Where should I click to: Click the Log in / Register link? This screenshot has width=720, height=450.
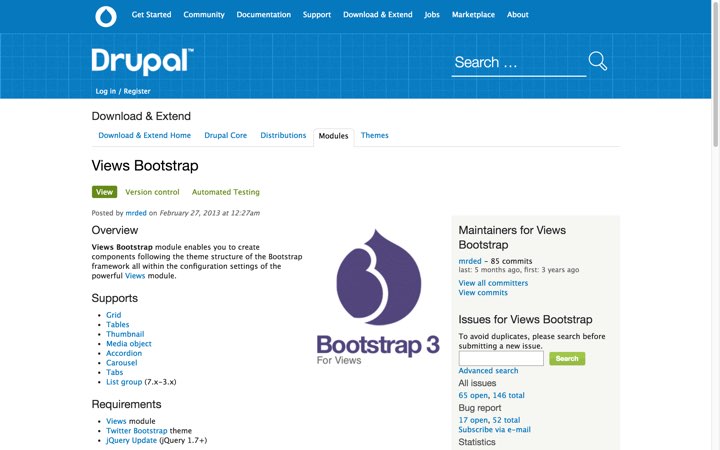pos(123,91)
